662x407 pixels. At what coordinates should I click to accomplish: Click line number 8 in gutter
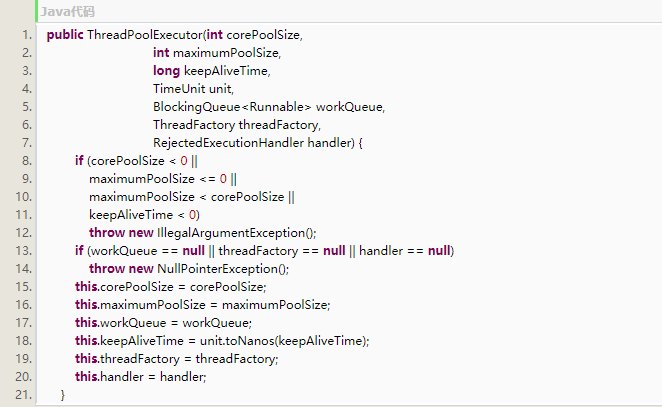(x=27, y=161)
